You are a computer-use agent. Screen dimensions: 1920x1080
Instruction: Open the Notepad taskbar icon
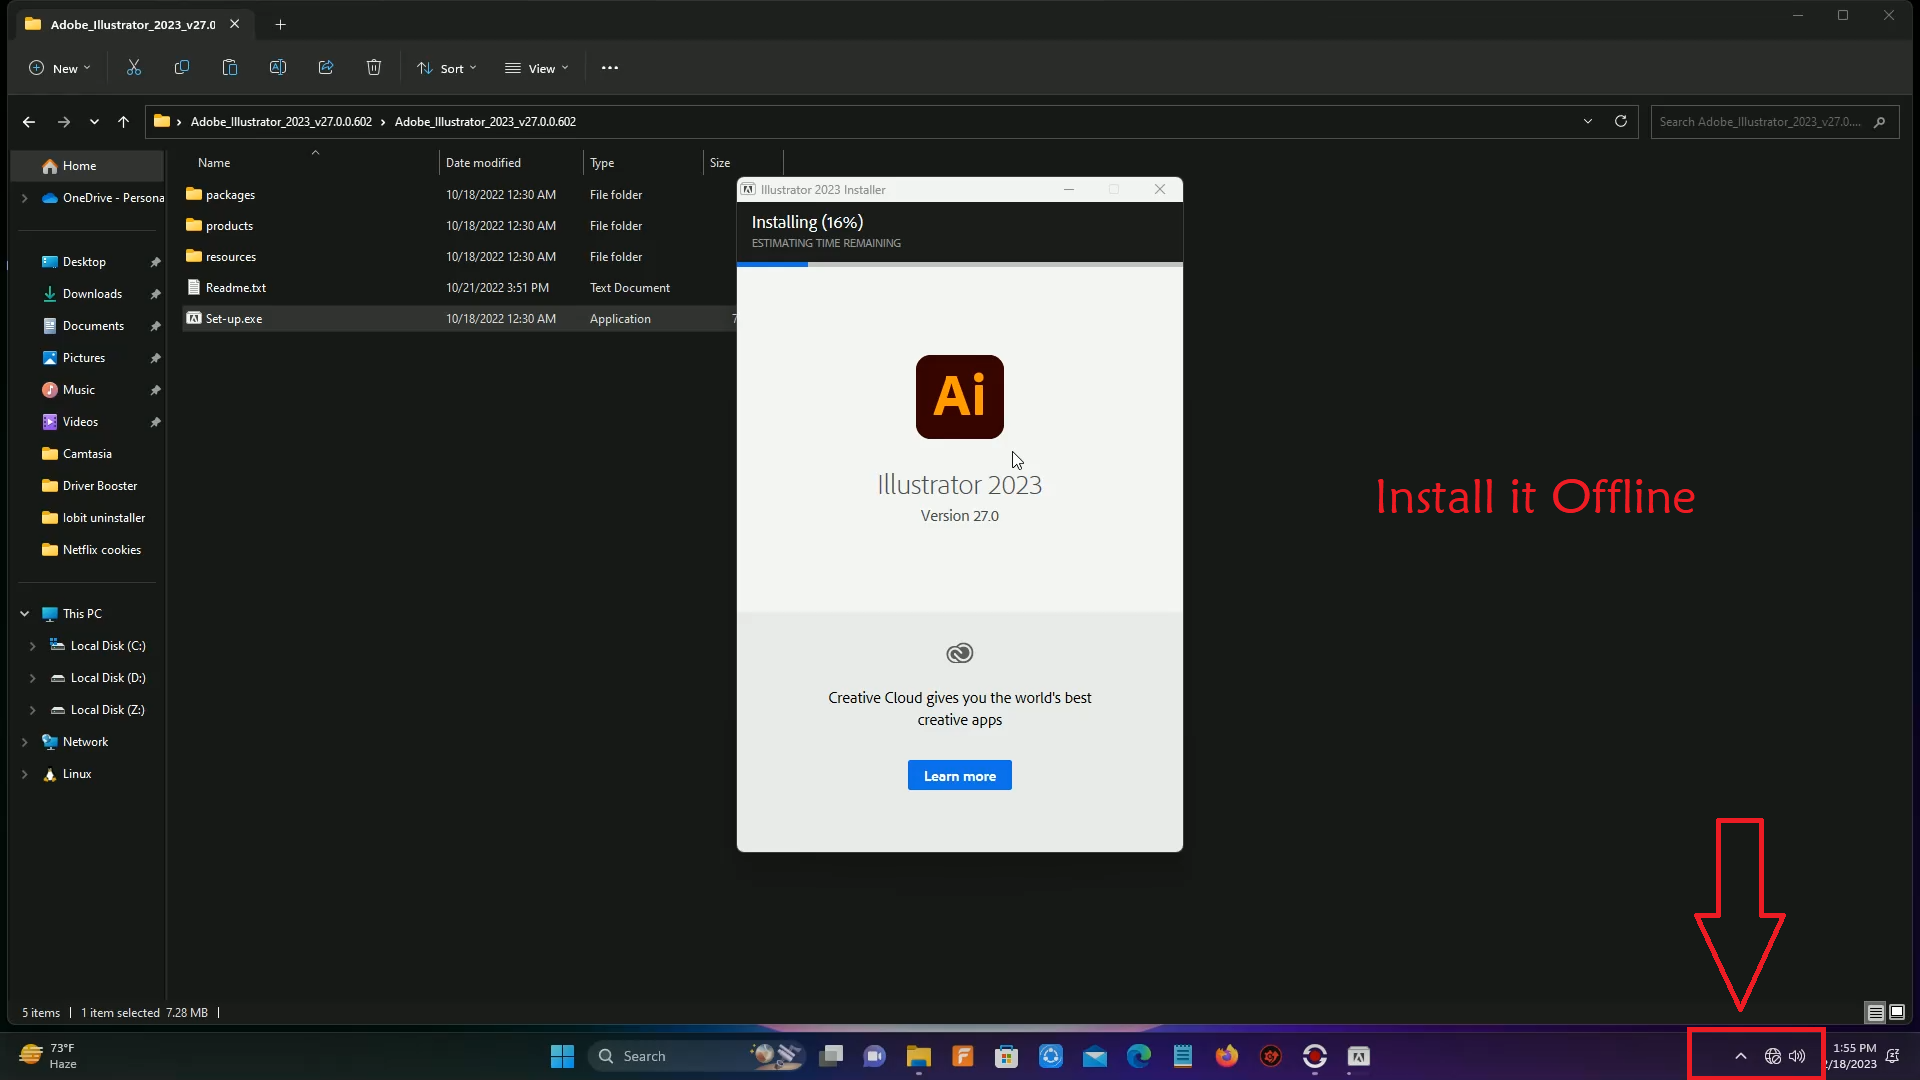pyautogui.click(x=1183, y=1056)
